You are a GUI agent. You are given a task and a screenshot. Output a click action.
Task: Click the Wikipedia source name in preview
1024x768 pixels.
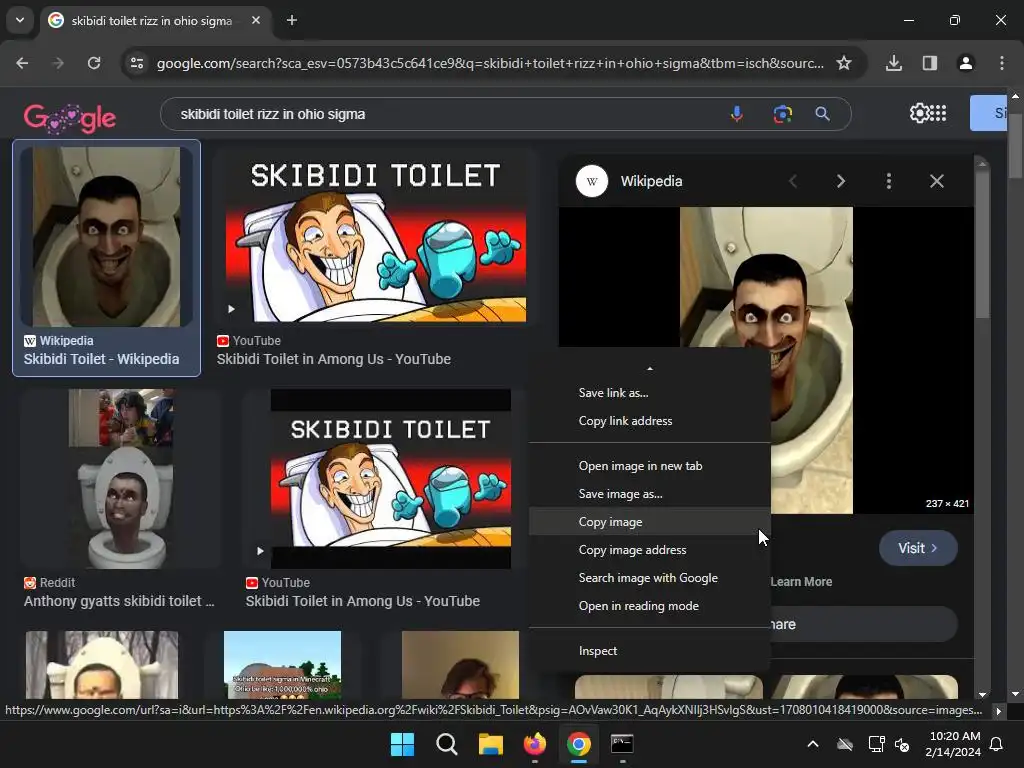(x=651, y=181)
